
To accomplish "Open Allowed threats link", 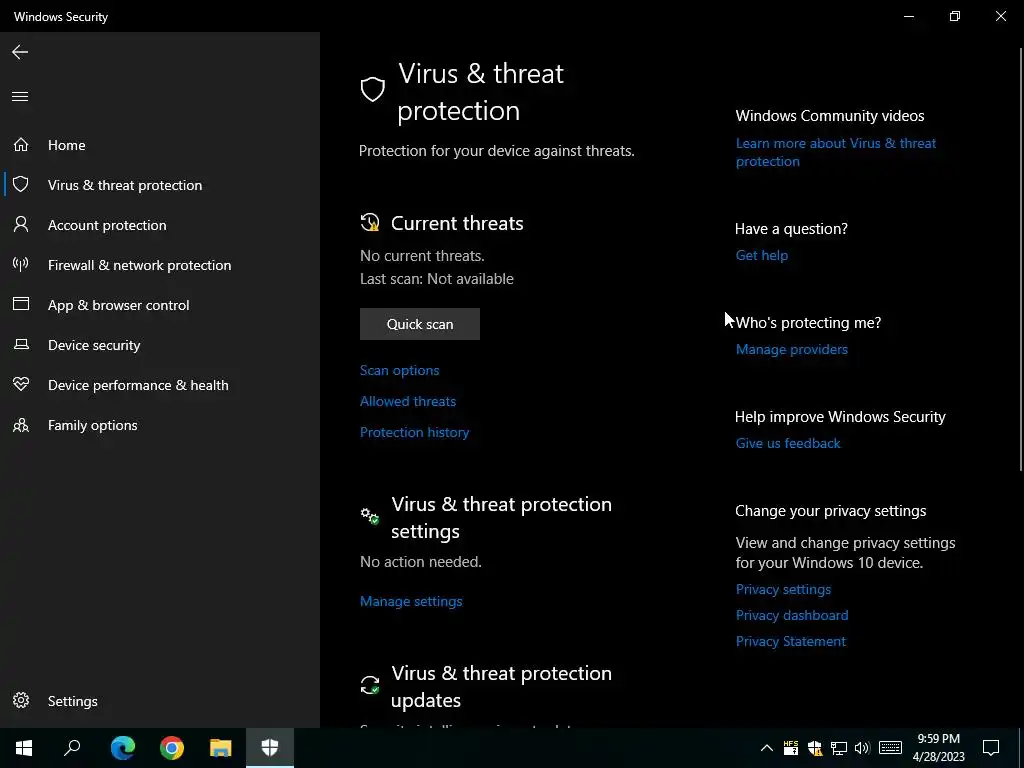I will (x=408, y=401).
